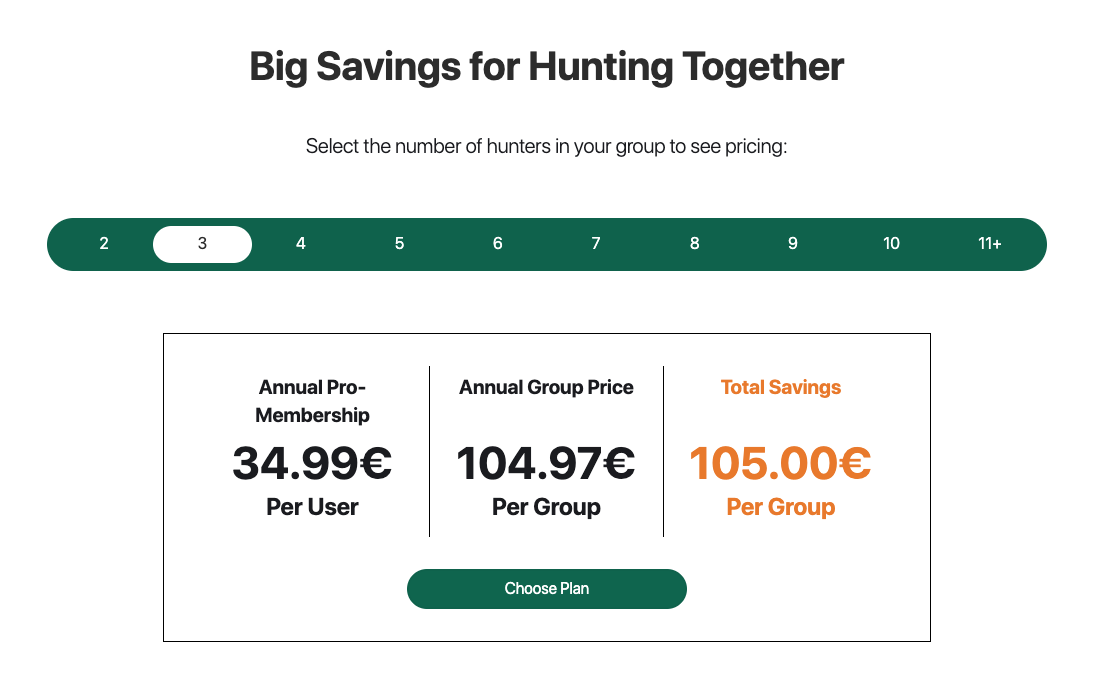Set group size to 6 hunters
This screenshot has width=1114, height=678.
tap(497, 244)
